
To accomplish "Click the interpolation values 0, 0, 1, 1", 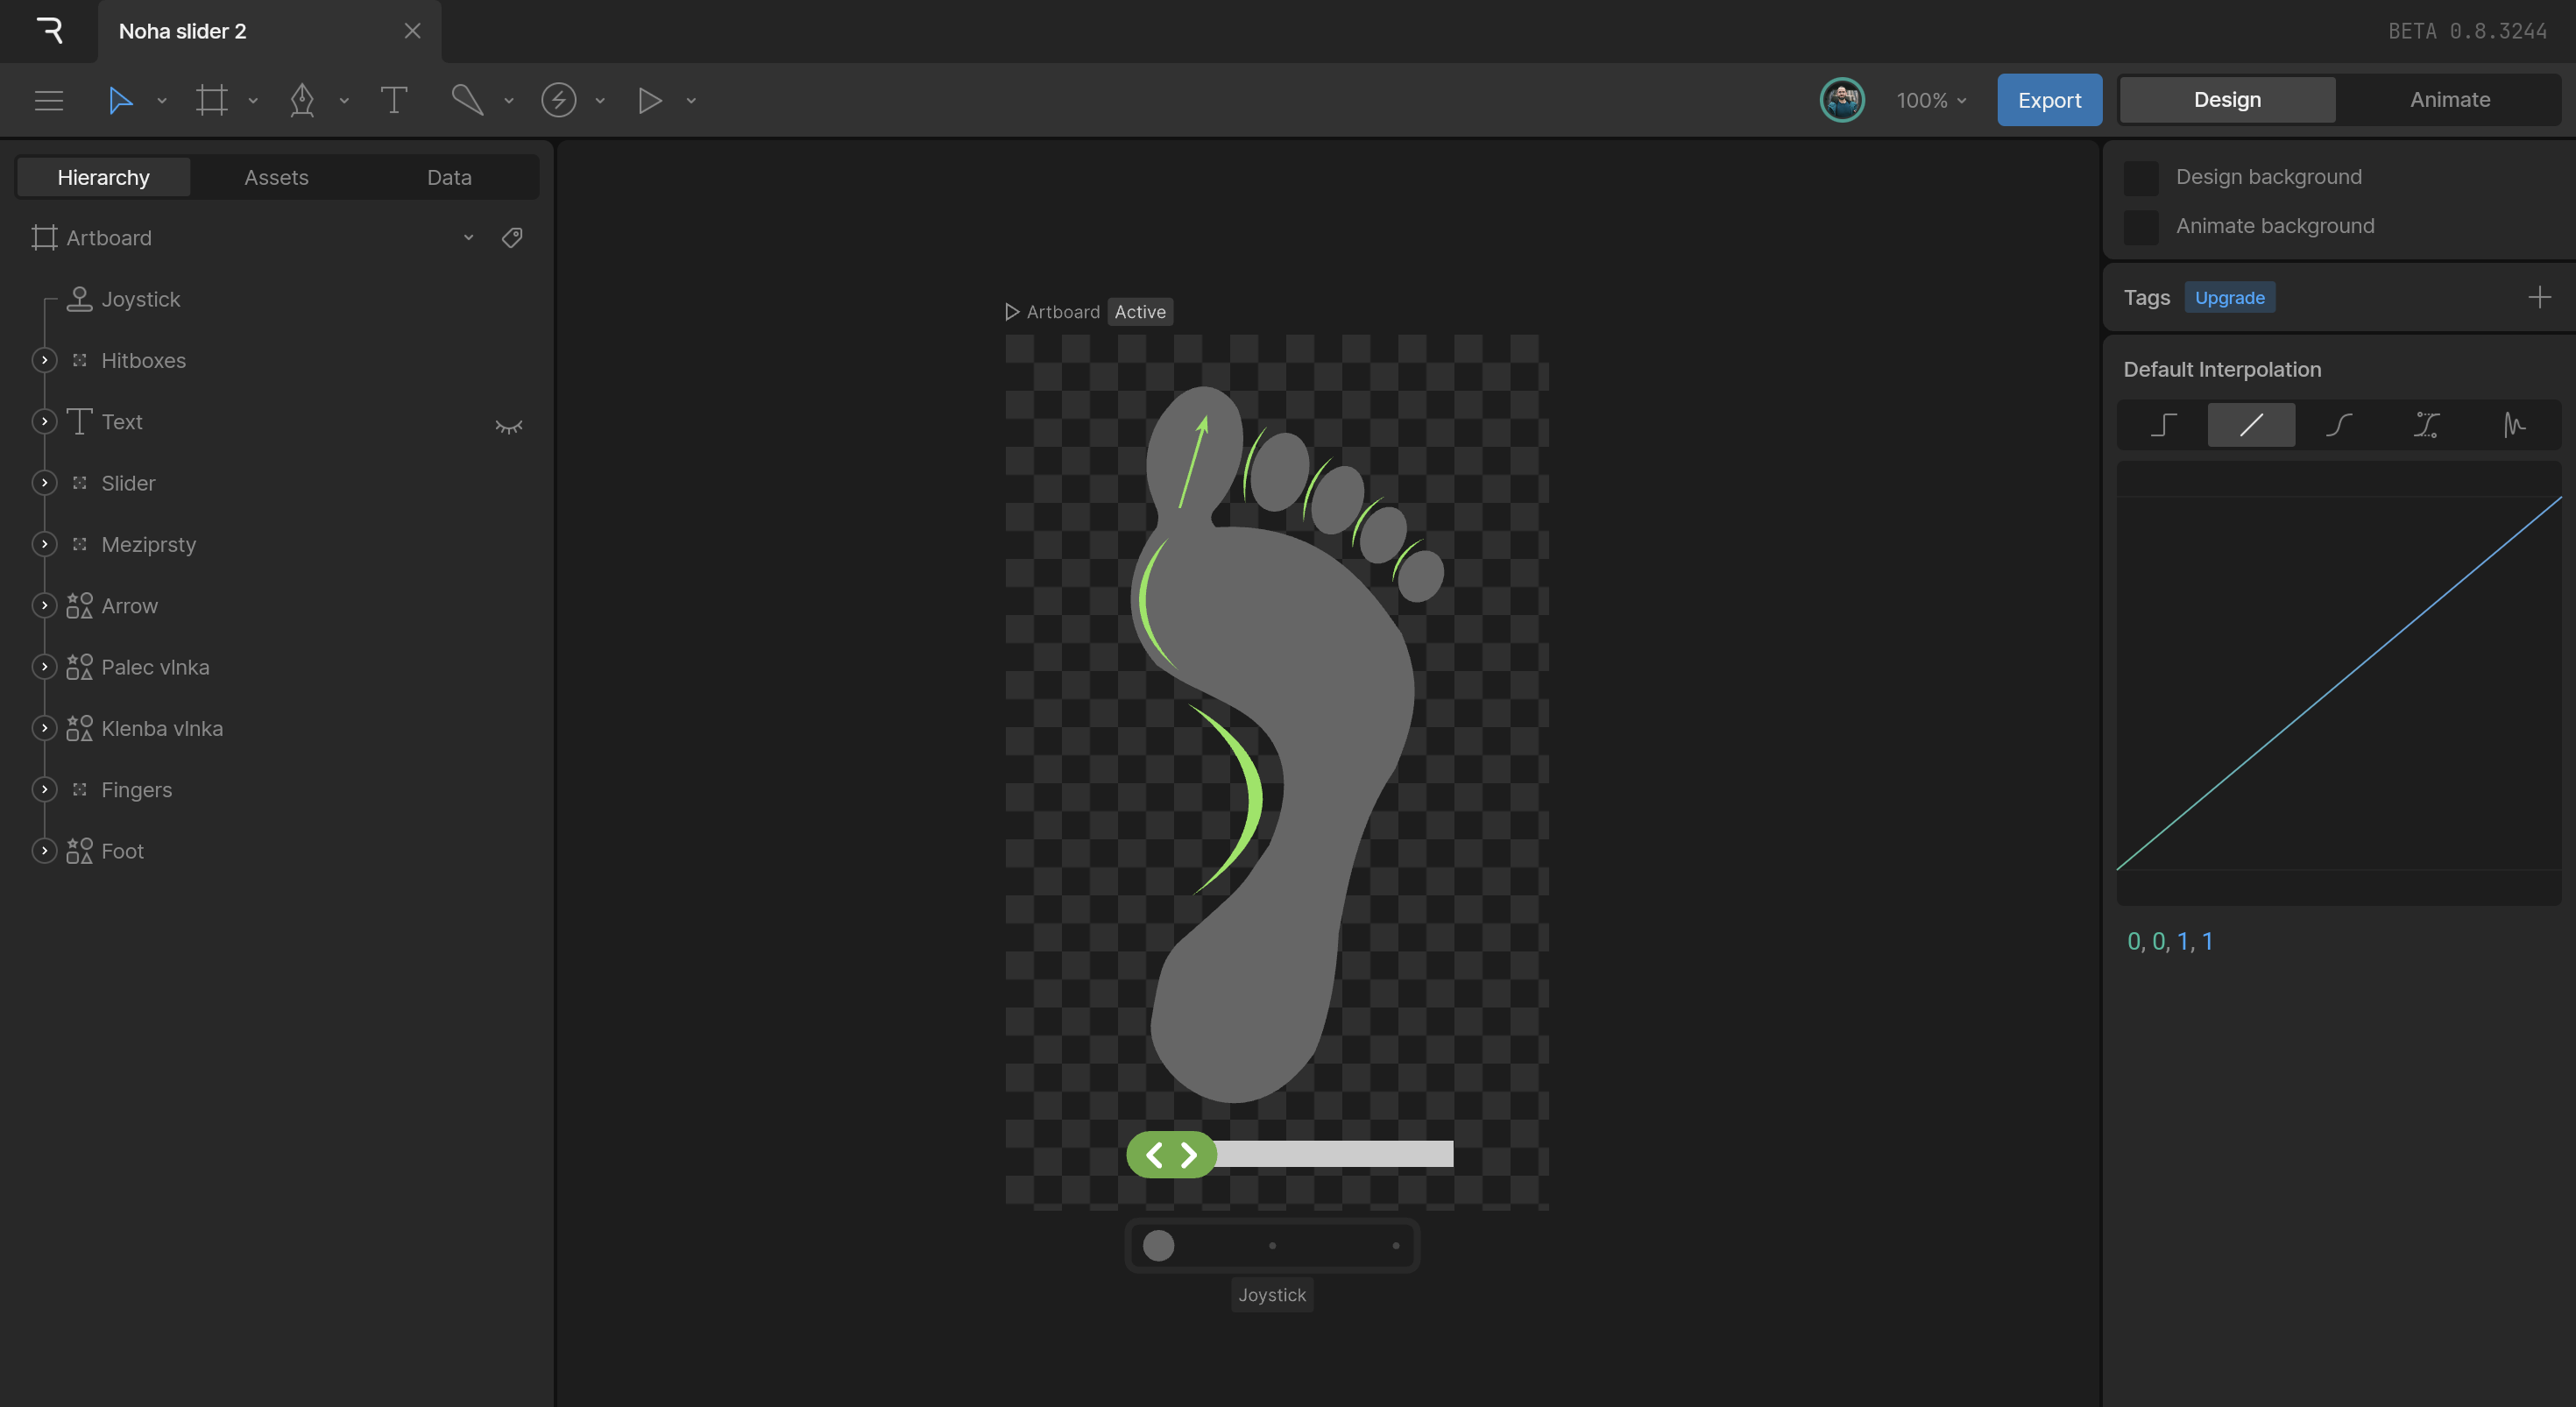I will coord(2169,941).
